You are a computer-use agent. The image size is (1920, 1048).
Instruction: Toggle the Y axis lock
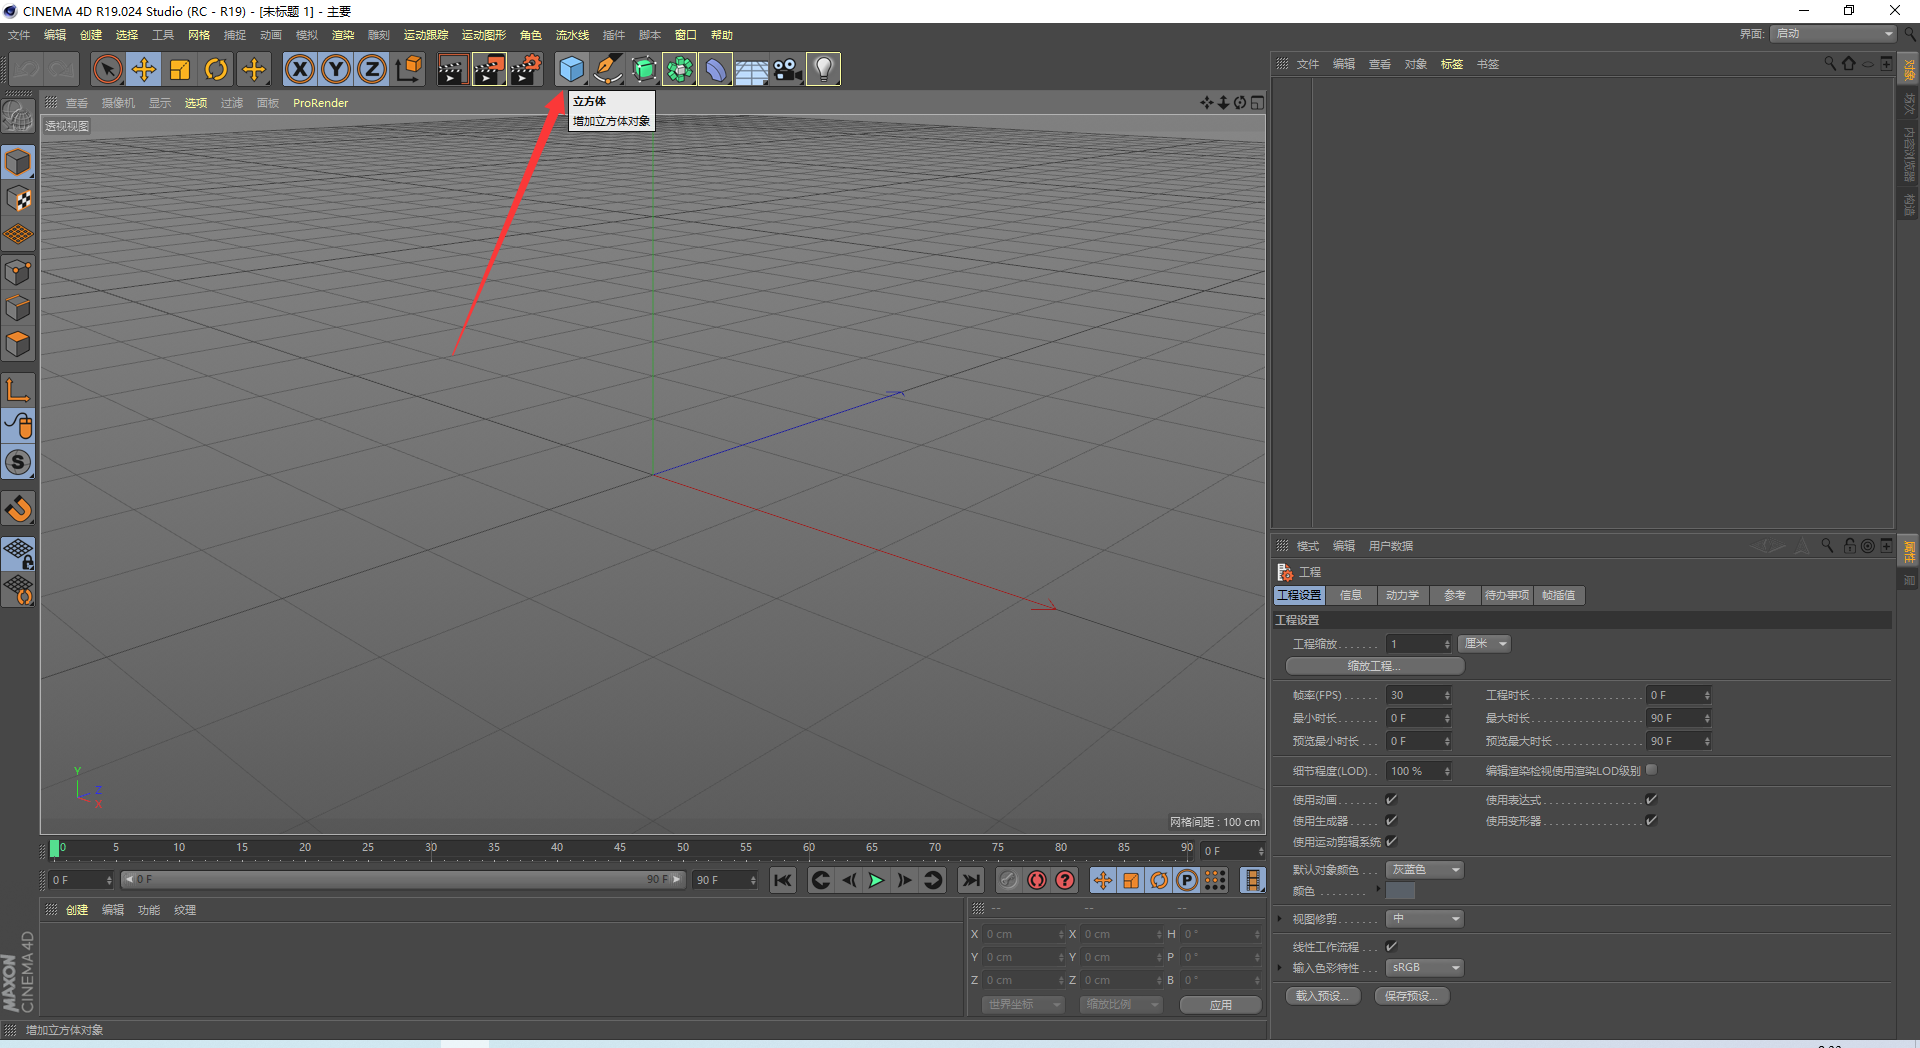(x=336, y=69)
